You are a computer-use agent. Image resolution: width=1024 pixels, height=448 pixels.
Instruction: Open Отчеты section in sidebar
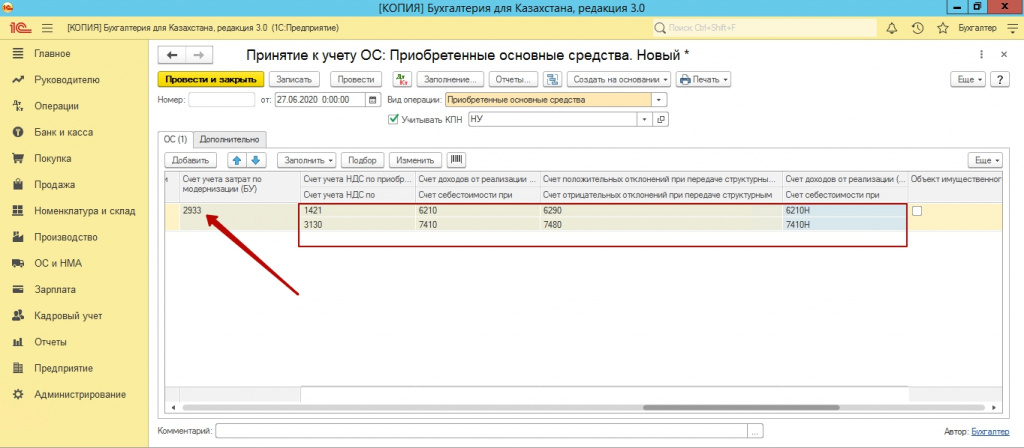tap(50, 342)
